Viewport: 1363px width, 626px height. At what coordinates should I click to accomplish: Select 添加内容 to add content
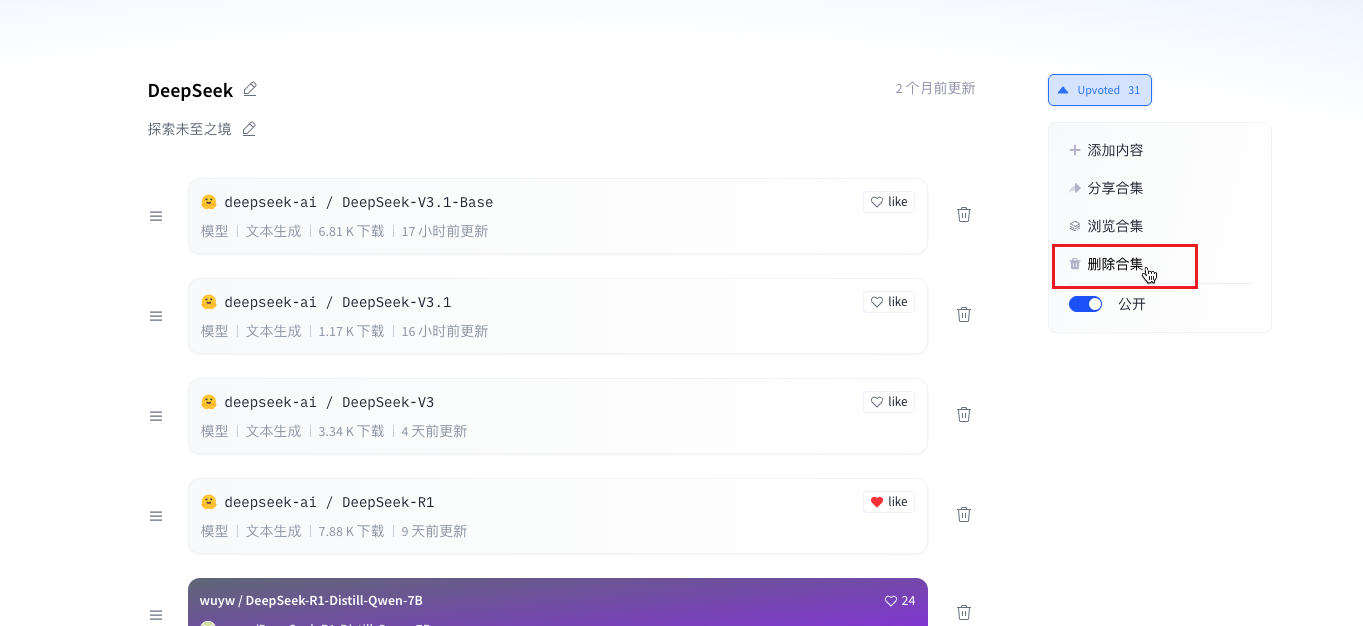click(x=1114, y=150)
